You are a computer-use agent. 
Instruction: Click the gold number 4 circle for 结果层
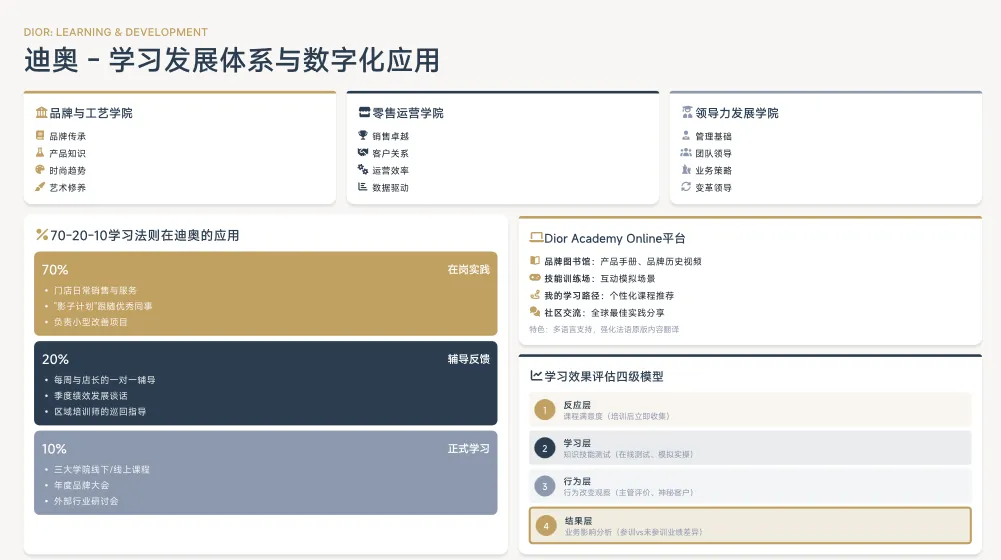pyautogui.click(x=546, y=526)
